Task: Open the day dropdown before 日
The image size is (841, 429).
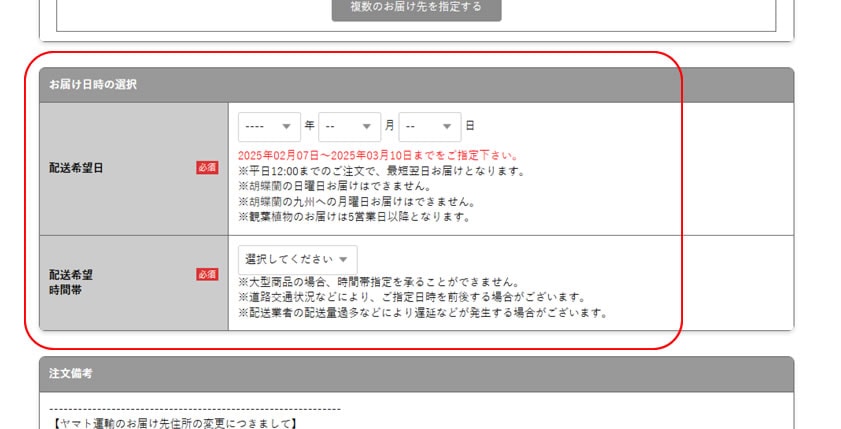Action: (429, 126)
